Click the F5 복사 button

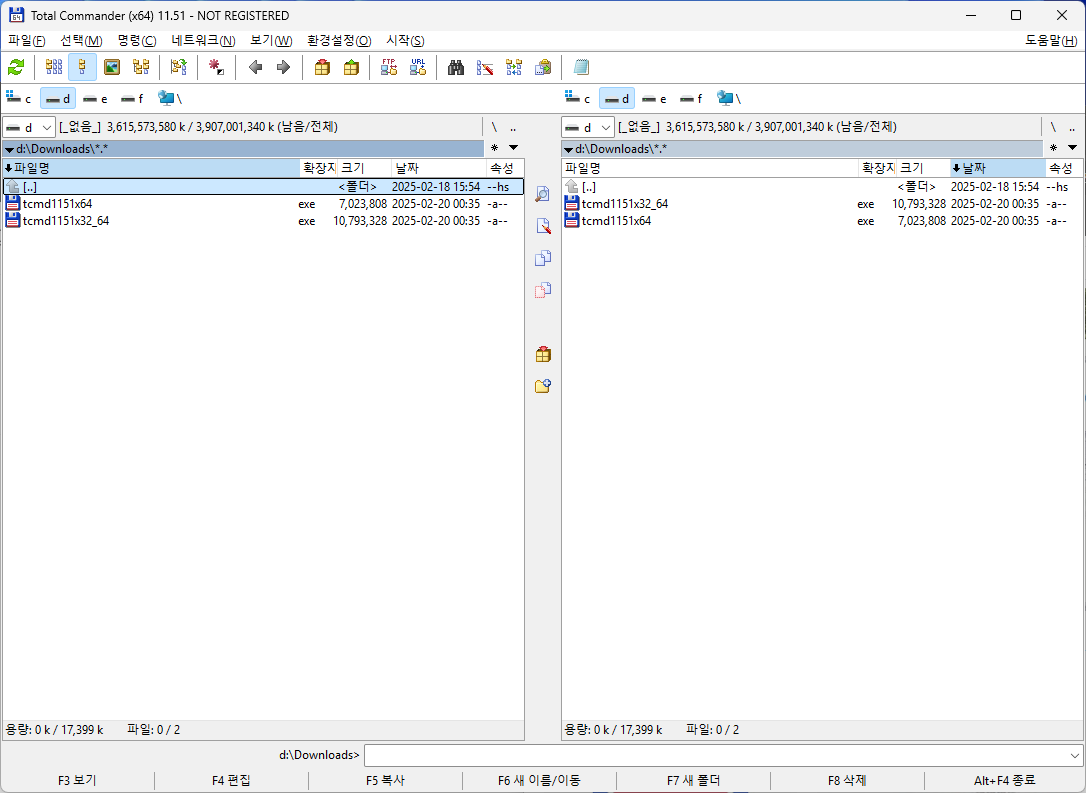[385, 781]
